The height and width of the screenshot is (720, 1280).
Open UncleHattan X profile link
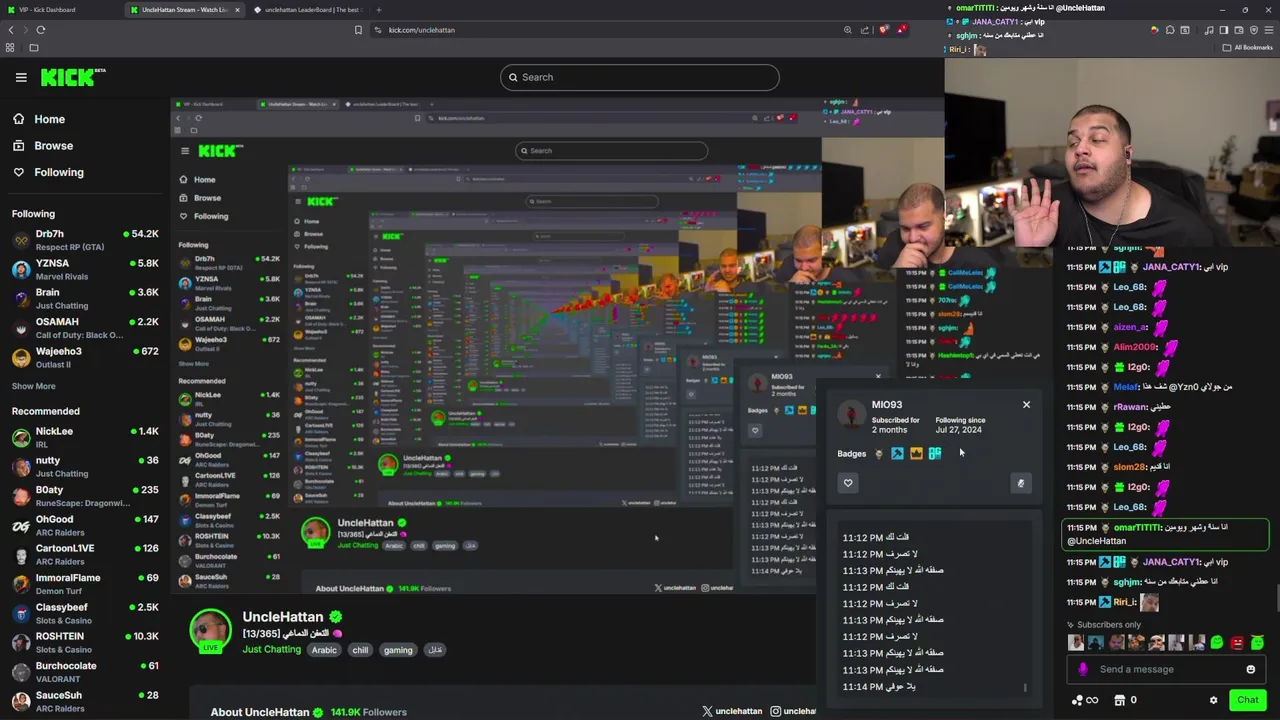(x=732, y=712)
